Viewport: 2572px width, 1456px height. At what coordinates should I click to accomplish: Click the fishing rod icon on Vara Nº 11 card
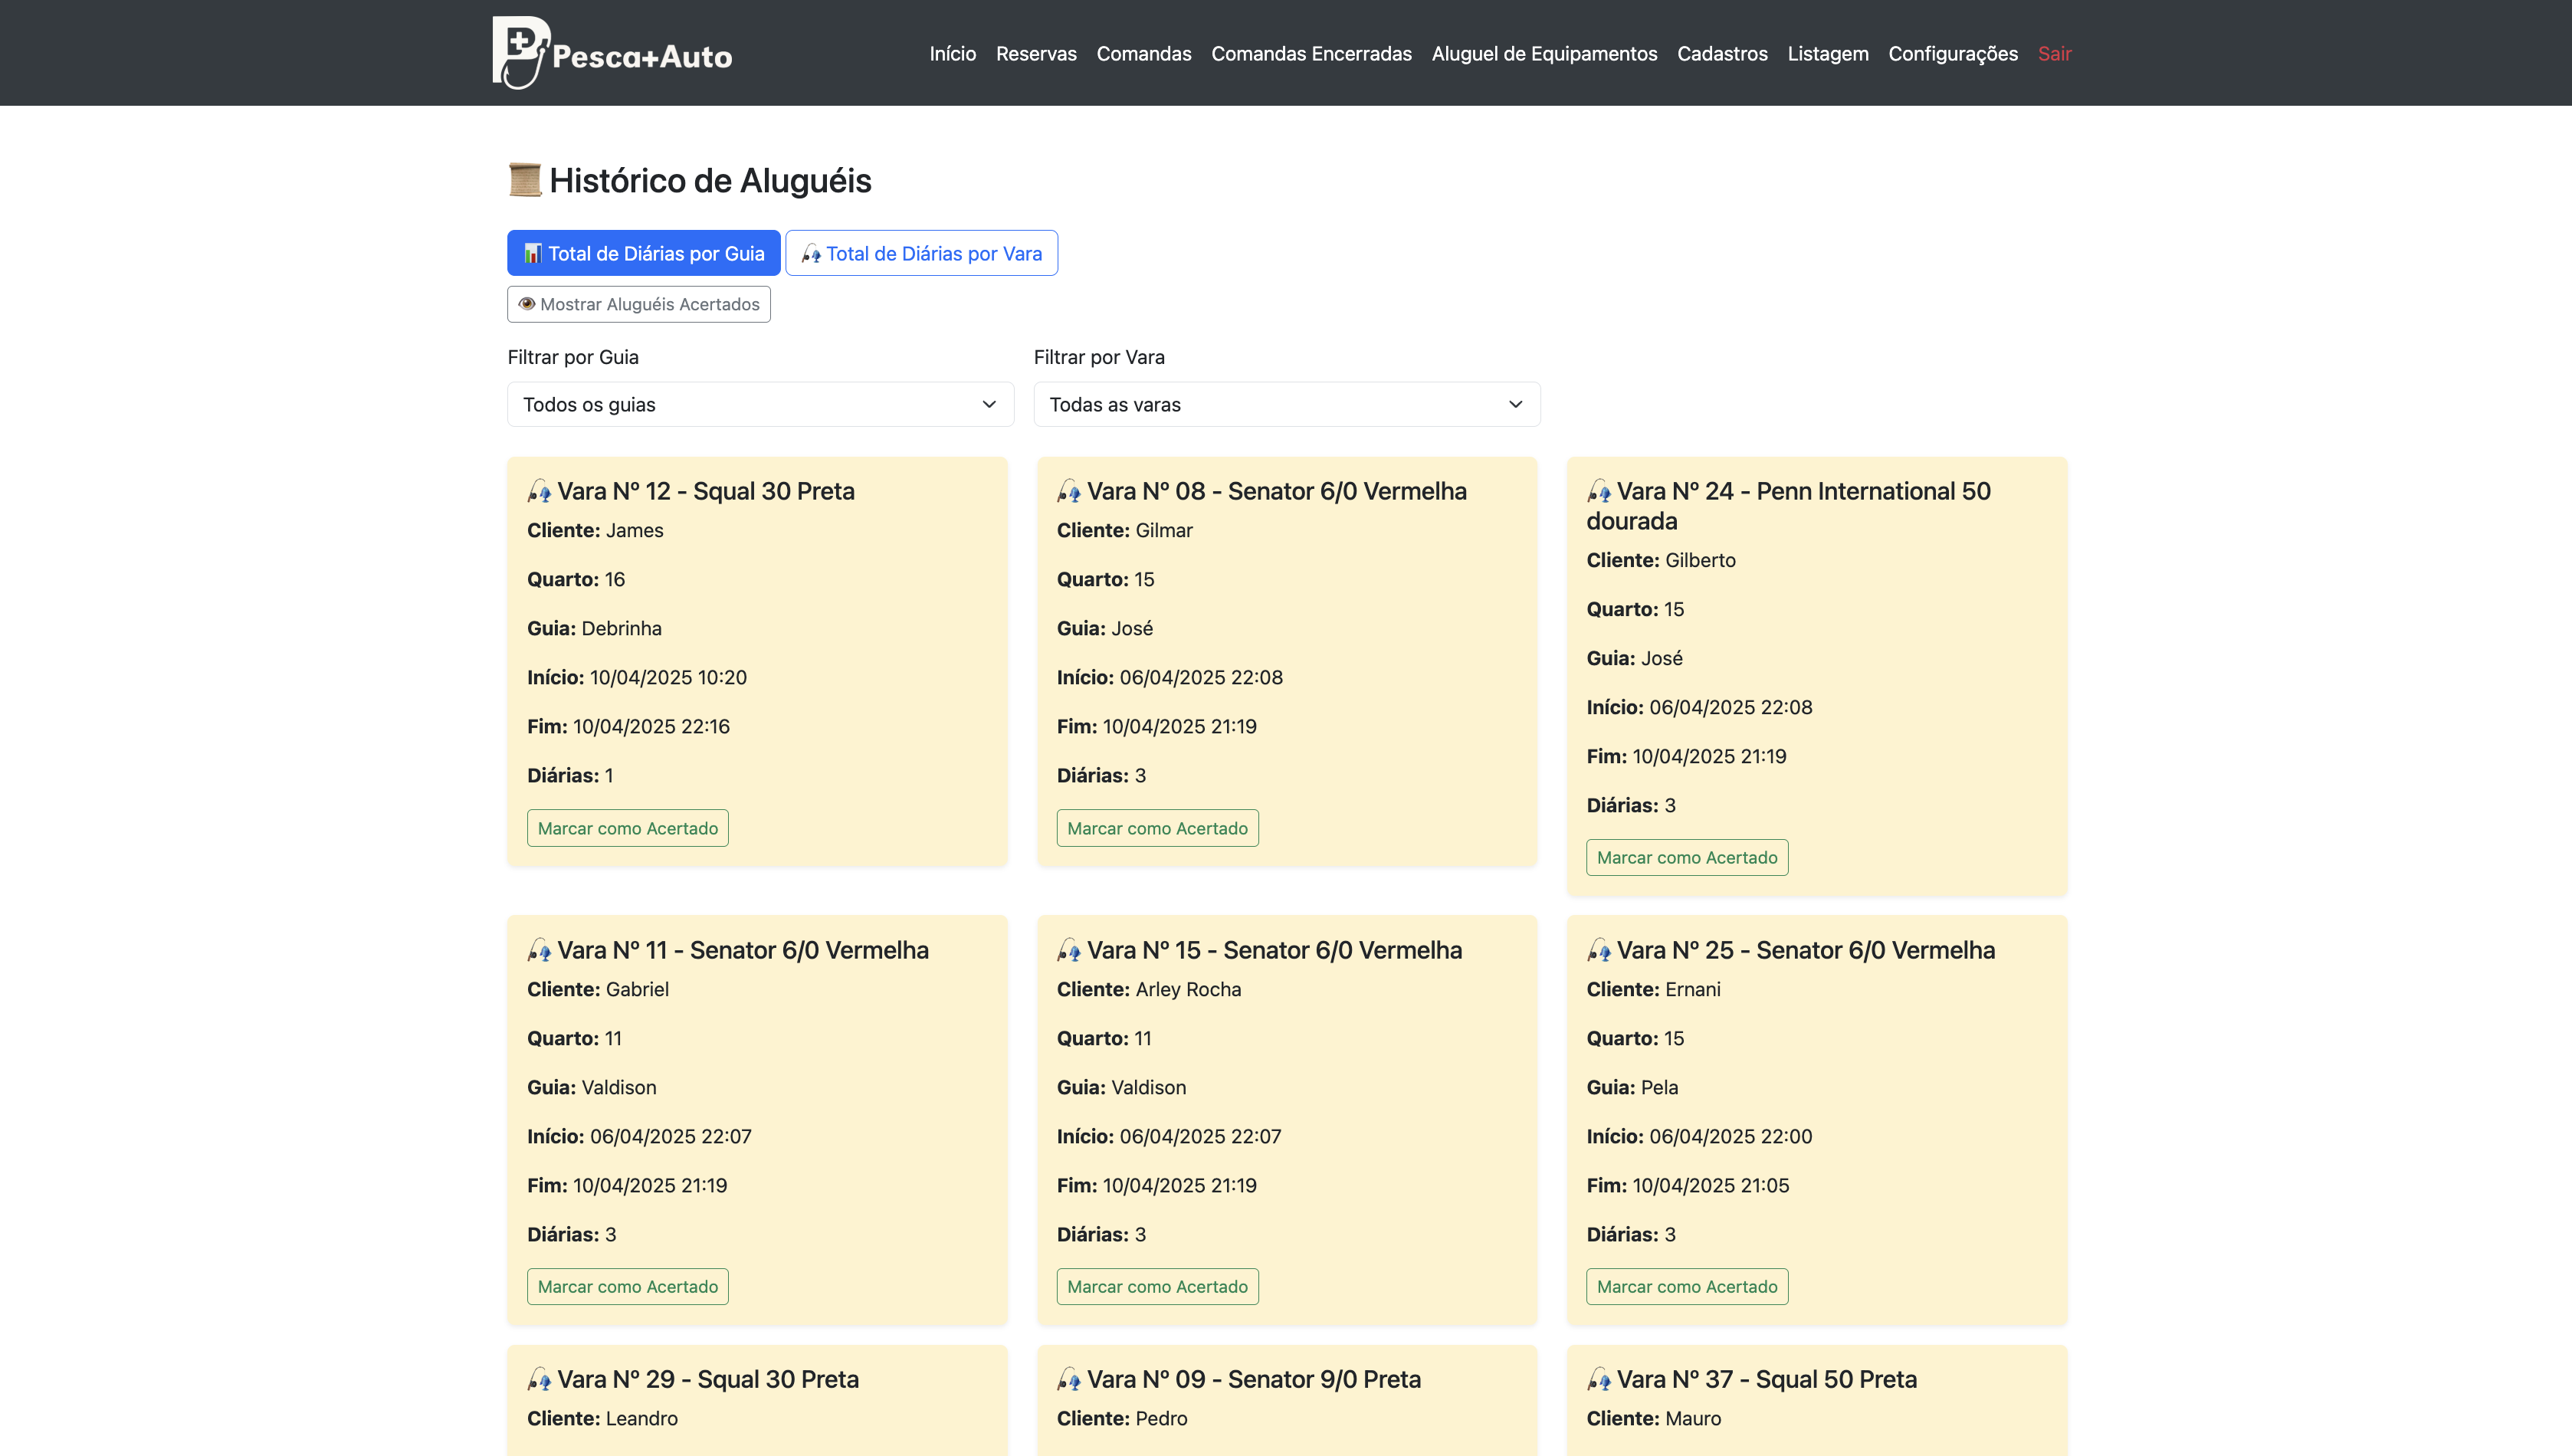pyautogui.click(x=539, y=950)
